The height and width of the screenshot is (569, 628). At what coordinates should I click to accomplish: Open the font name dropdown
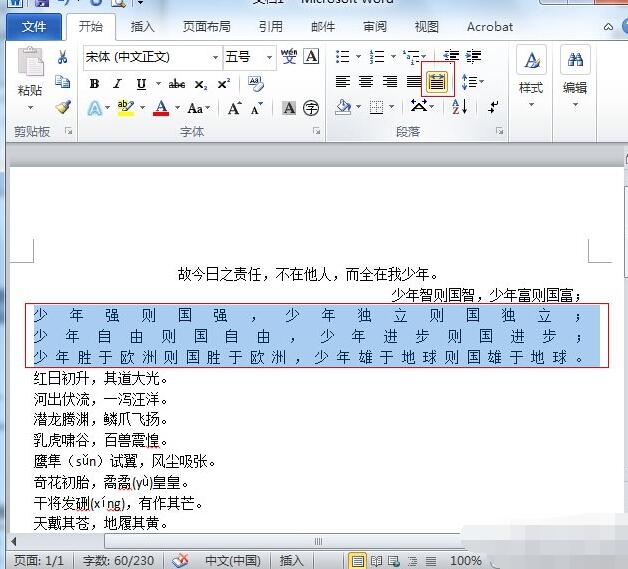click(215, 58)
